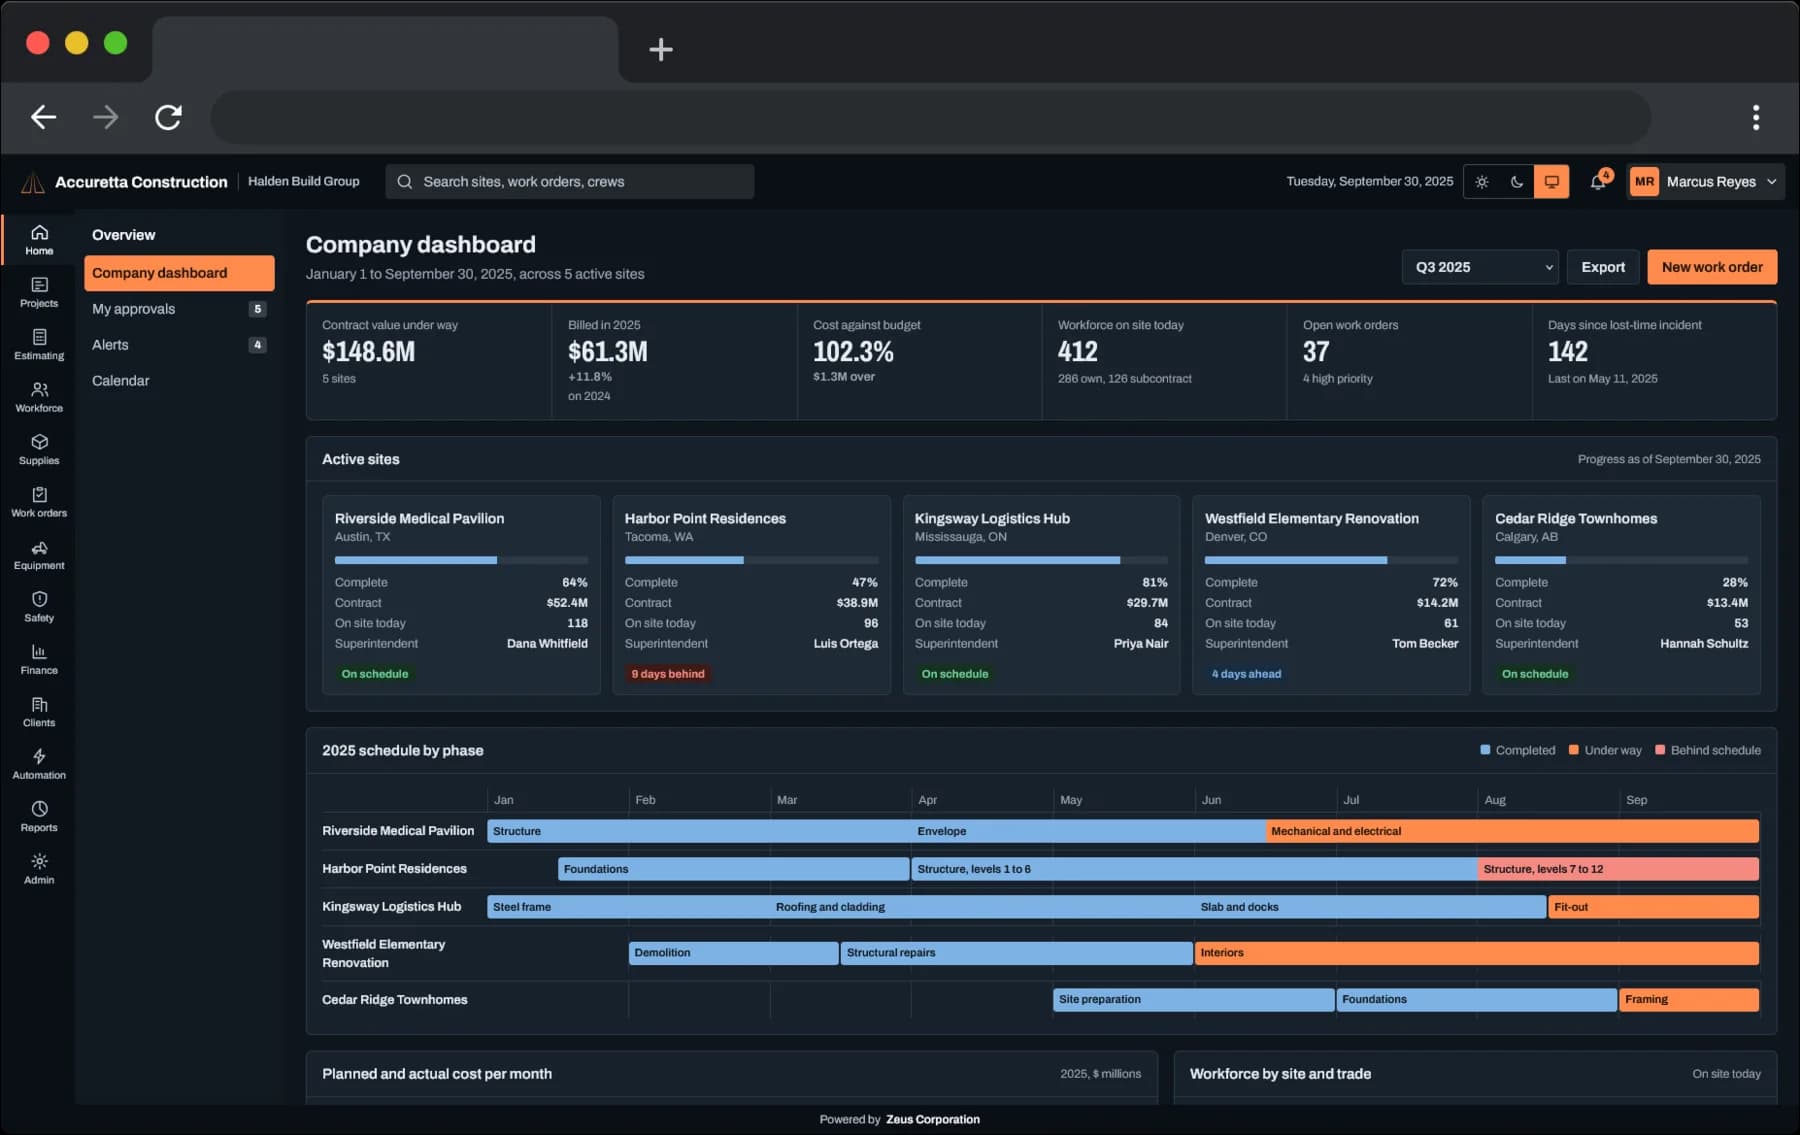Open a new browser tab
Screen dimensions: 1800x1135
660,49
